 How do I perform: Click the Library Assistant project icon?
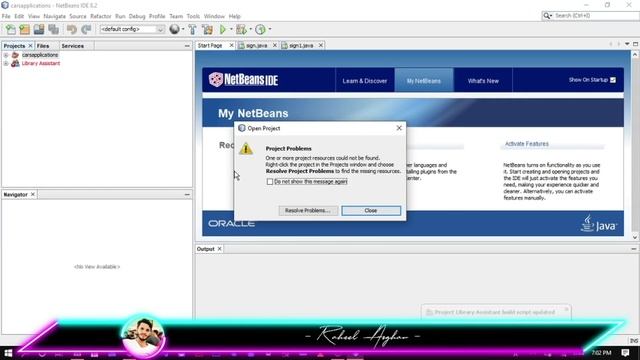[x=15, y=63]
